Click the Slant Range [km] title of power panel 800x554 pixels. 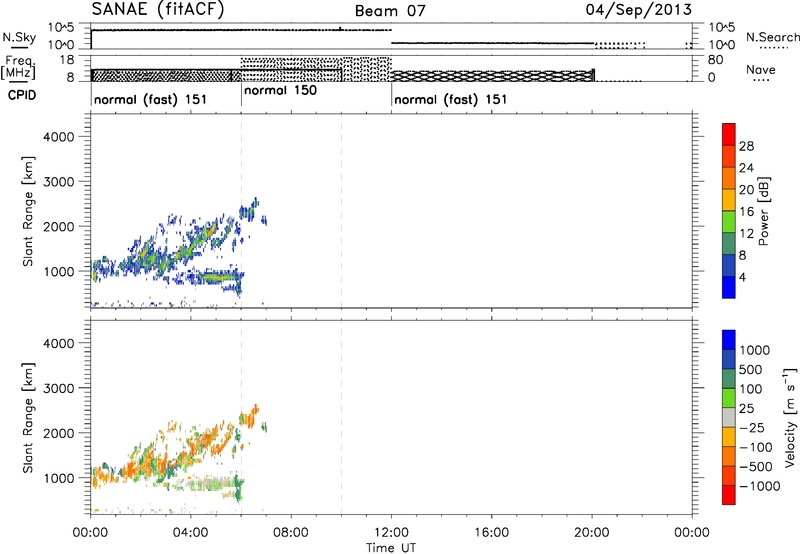28,211
